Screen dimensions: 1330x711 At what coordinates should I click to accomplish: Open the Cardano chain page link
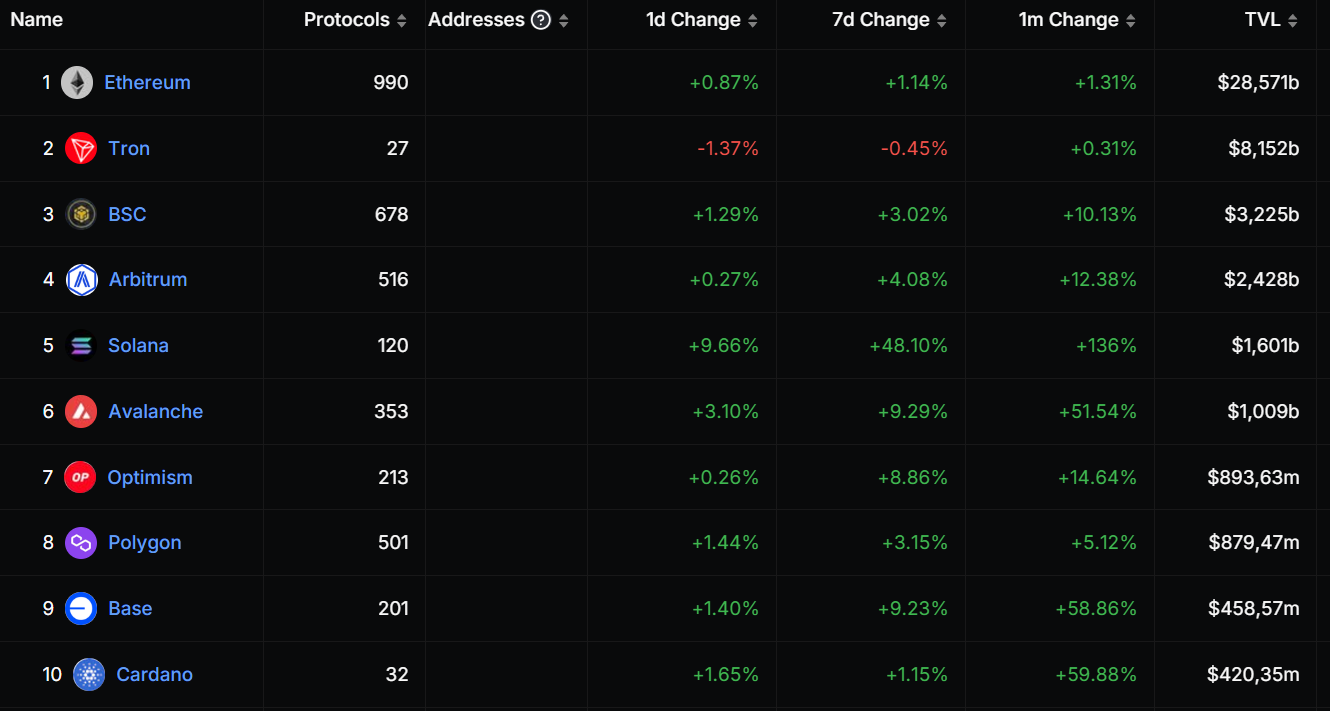point(154,674)
